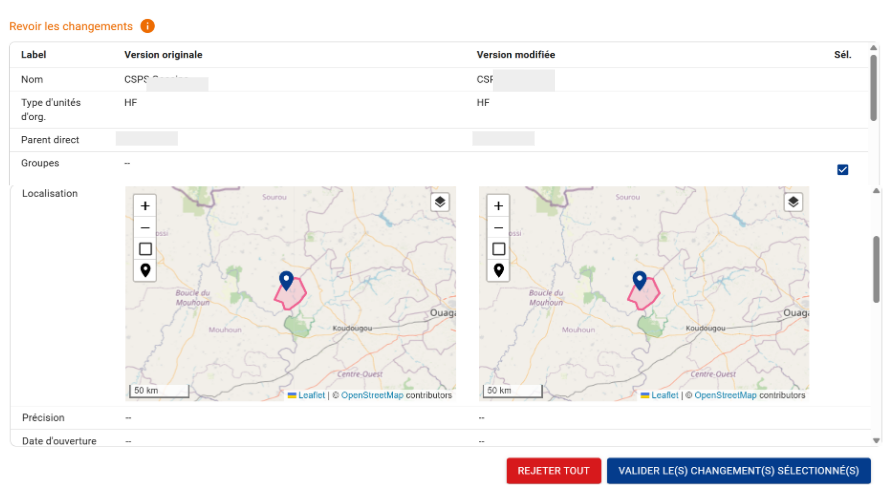Select the rectangle tool on modified map
This screenshot has width=892, height=493.
498,249
